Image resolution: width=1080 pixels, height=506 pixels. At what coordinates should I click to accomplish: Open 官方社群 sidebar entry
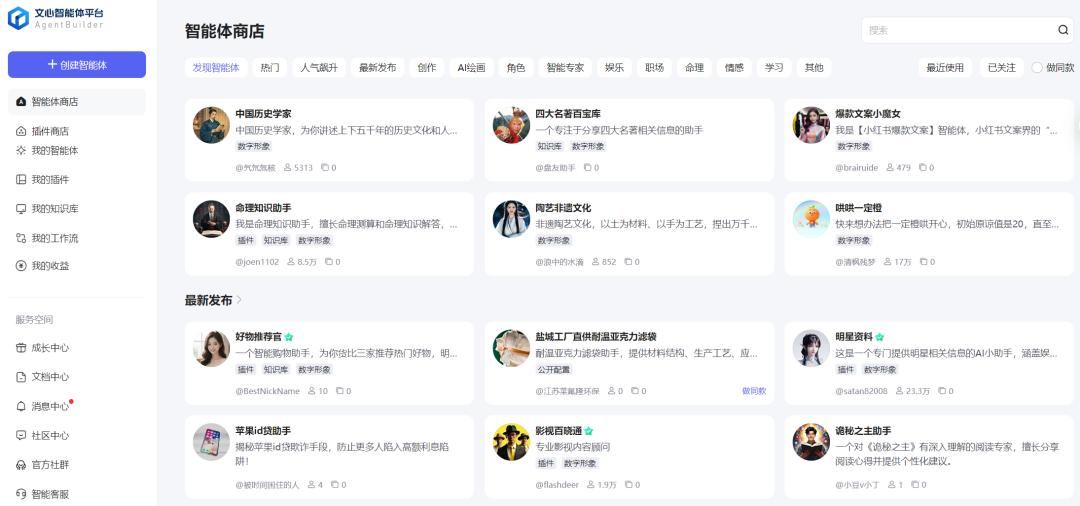(x=42, y=465)
